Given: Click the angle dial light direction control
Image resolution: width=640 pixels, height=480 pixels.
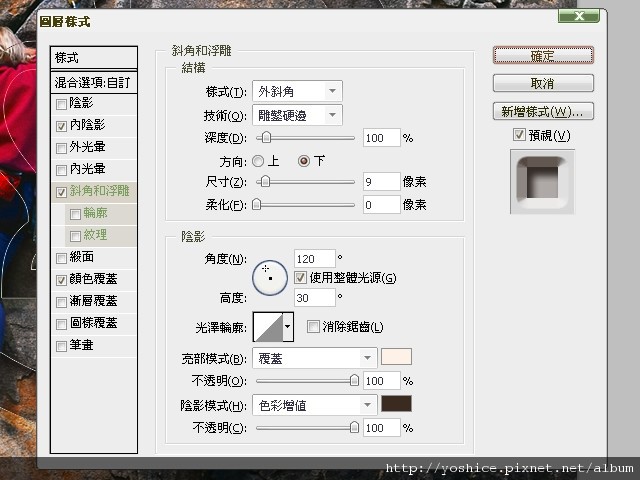Looking at the screenshot, I should [x=270, y=278].
